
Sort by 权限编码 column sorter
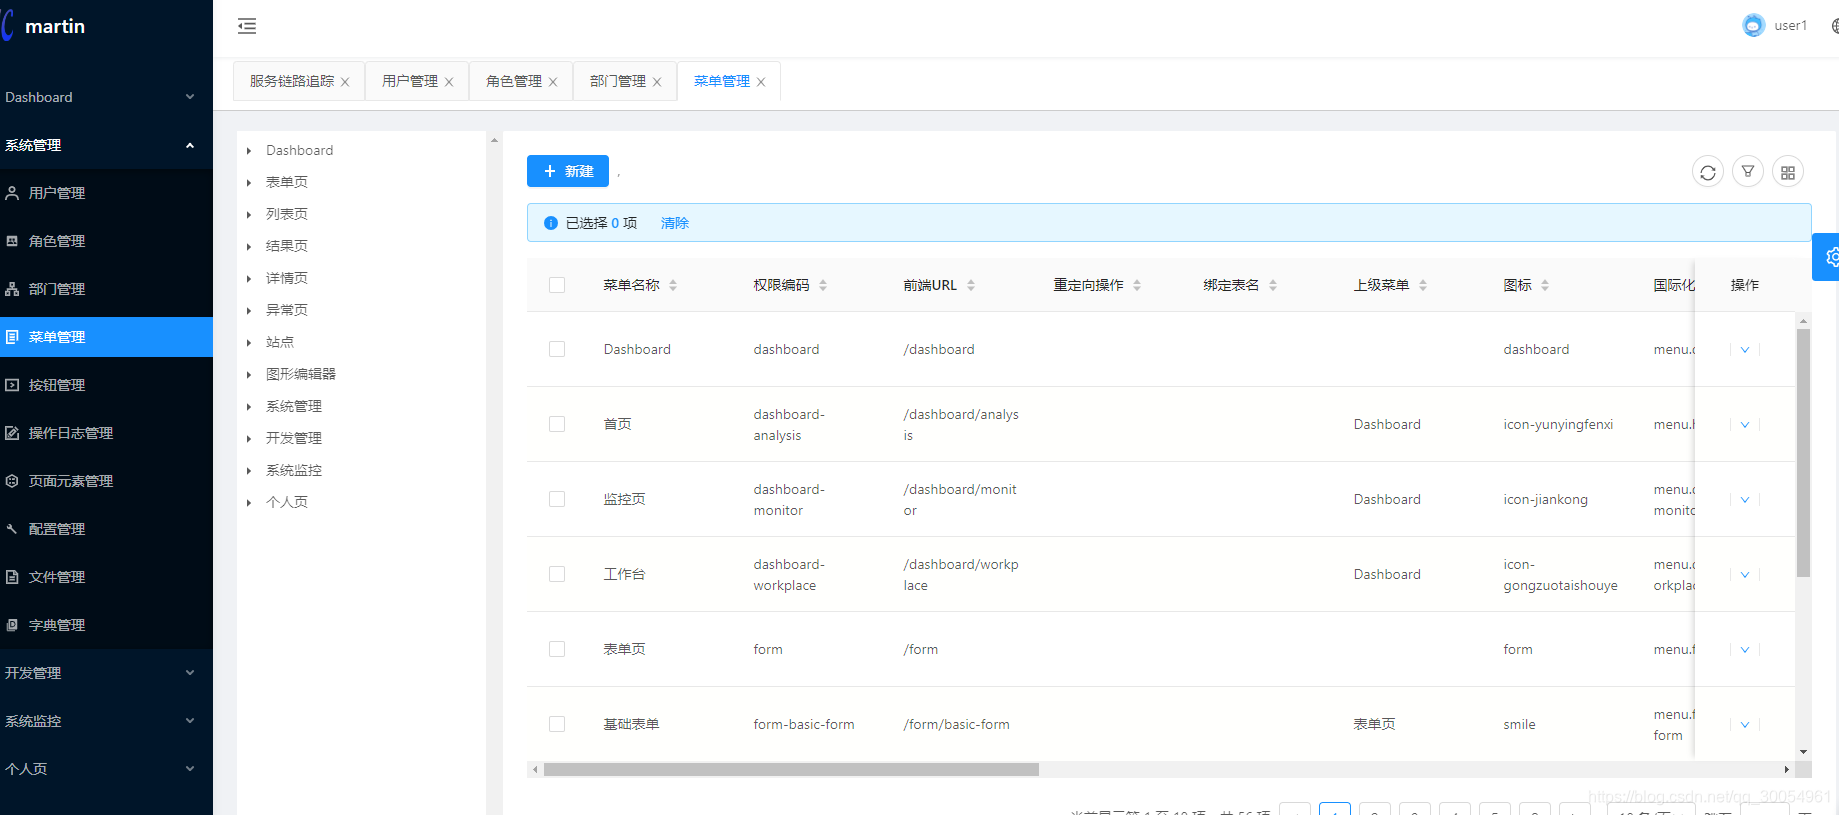(823, 285)
